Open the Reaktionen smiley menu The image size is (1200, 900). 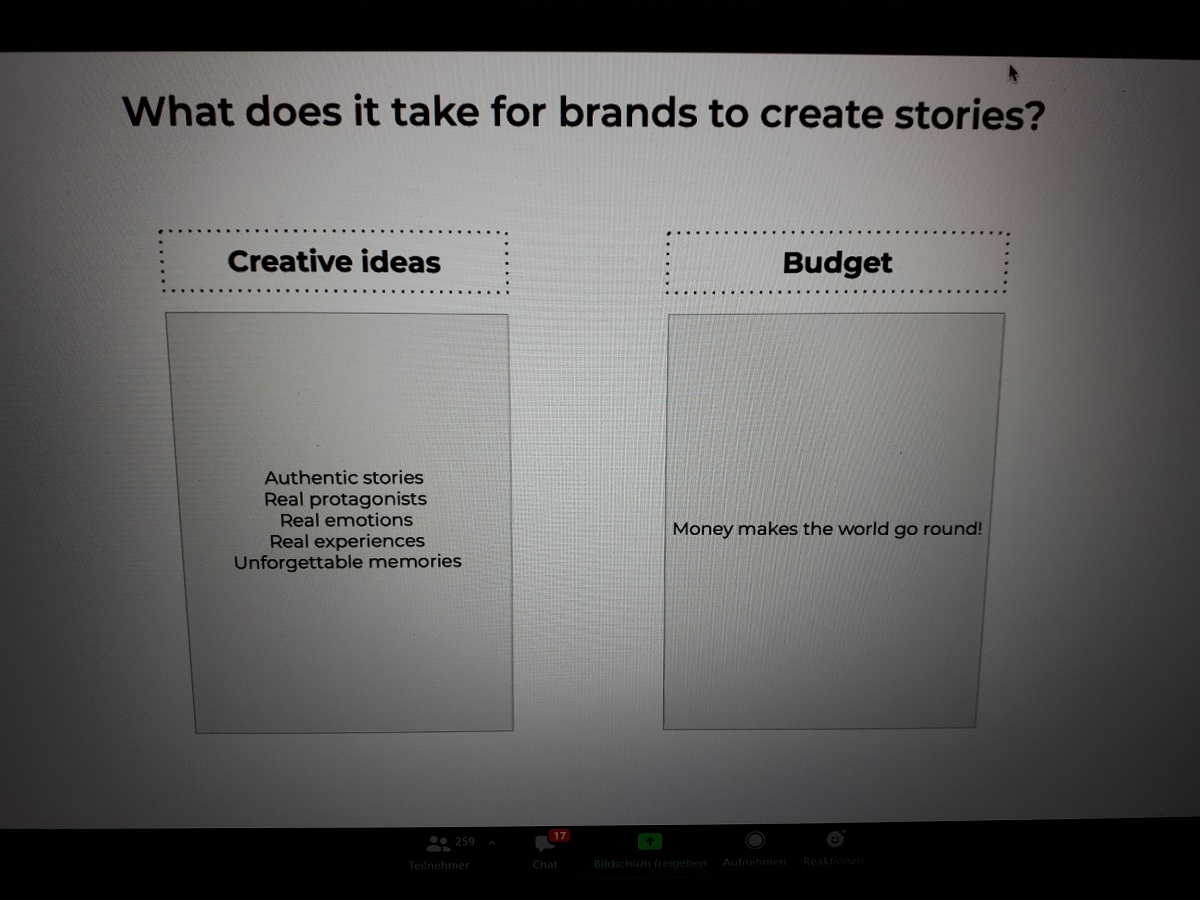[834, 848]
